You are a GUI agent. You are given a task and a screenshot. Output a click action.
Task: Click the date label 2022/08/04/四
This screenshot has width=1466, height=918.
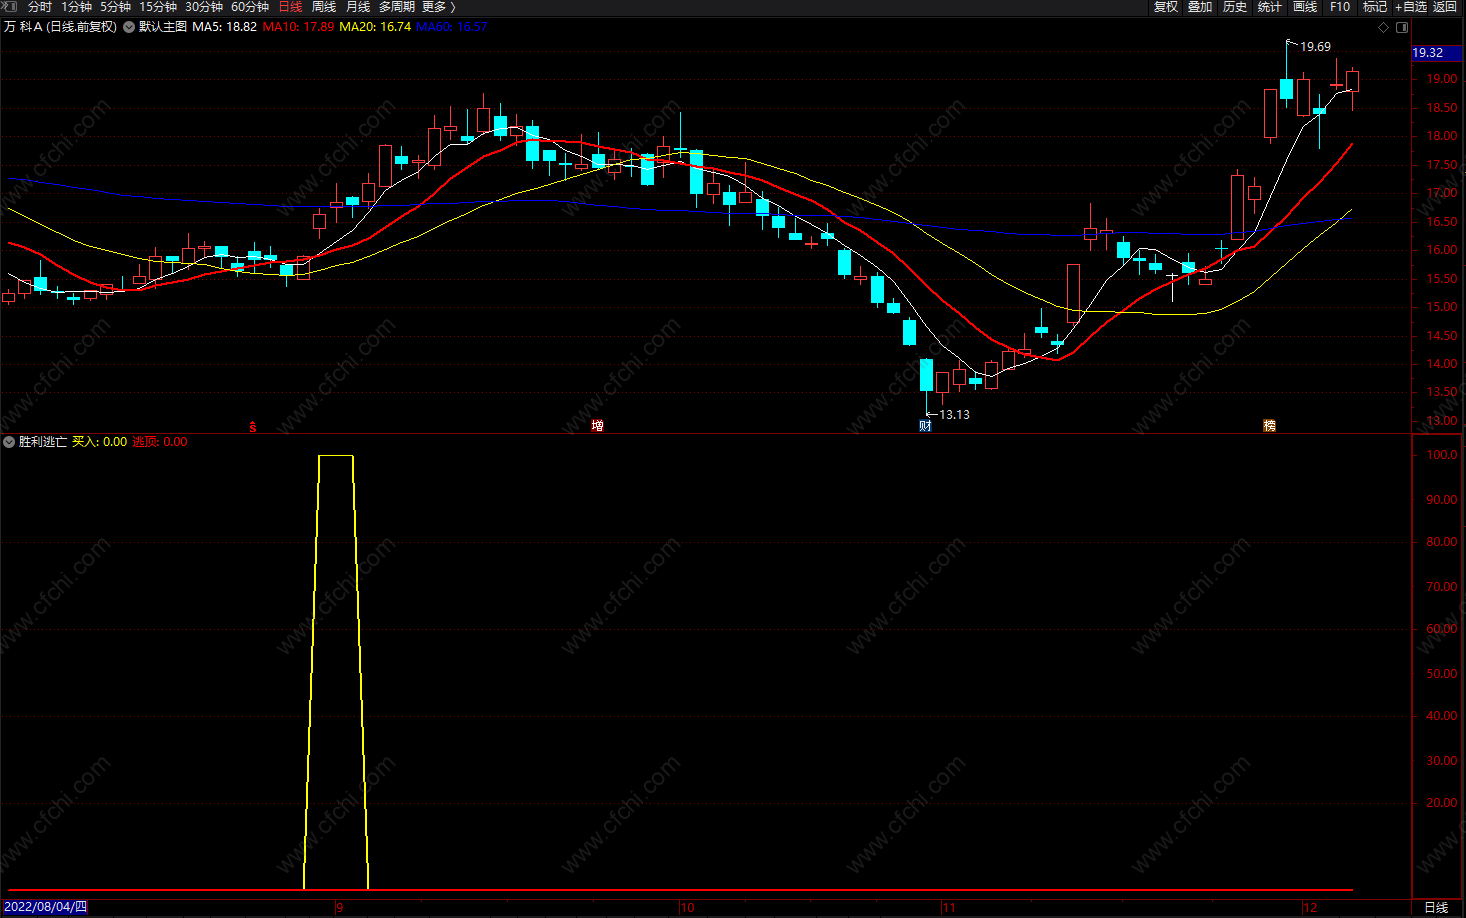tap(46, 907)
